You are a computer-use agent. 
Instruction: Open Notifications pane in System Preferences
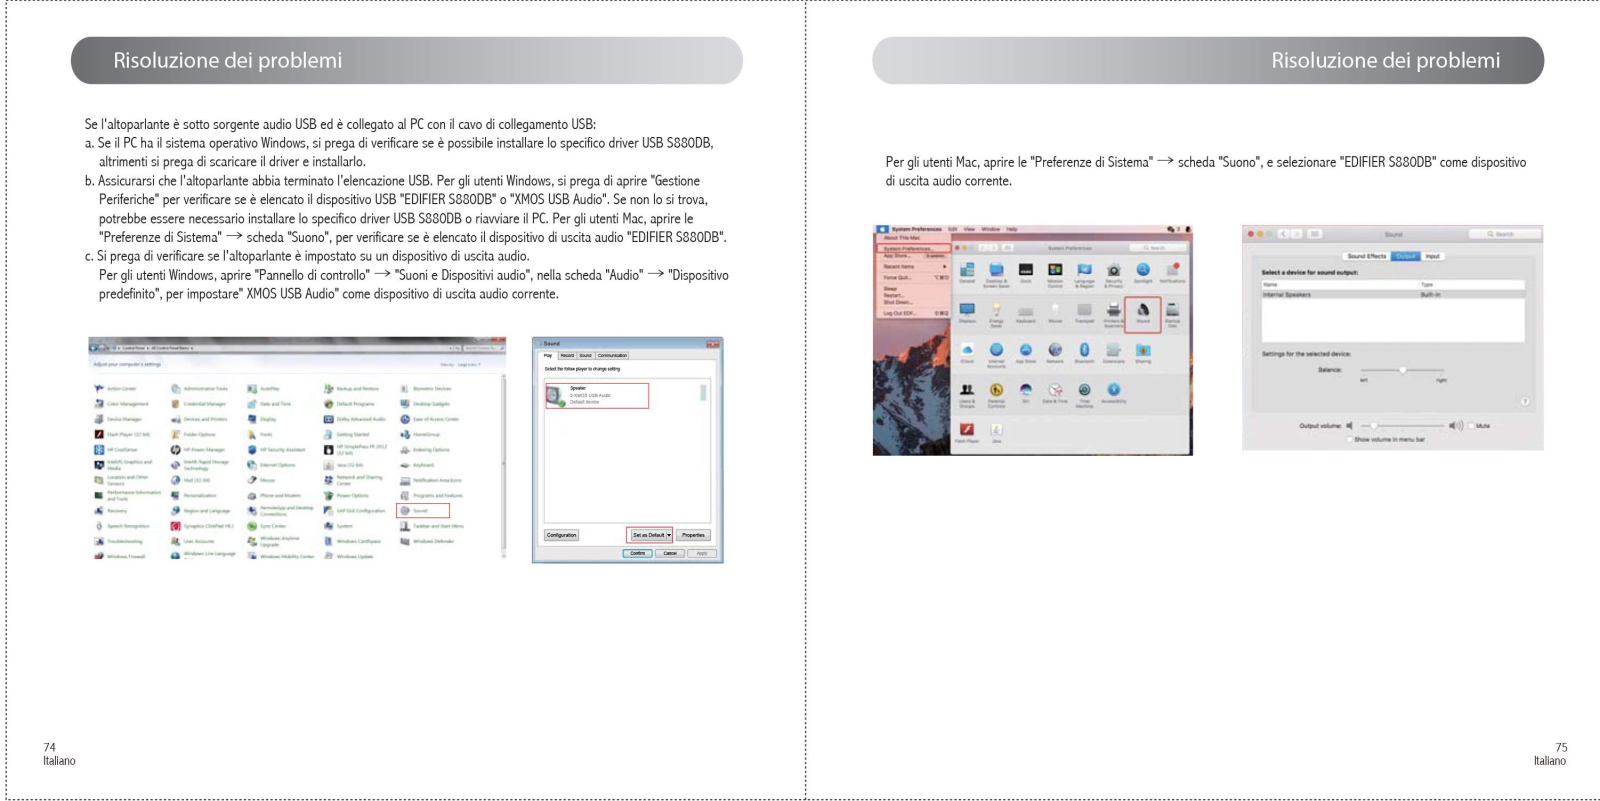coord(1172,272)
